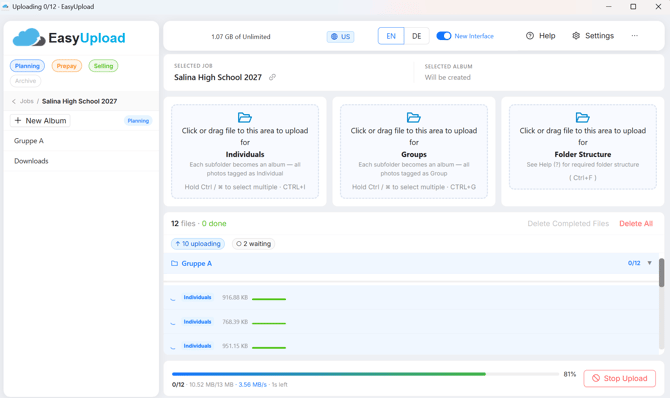The image size is (670, 398).
Task: Click the folder icon in the Individuals upload area
Action: (x=245, y=117)
